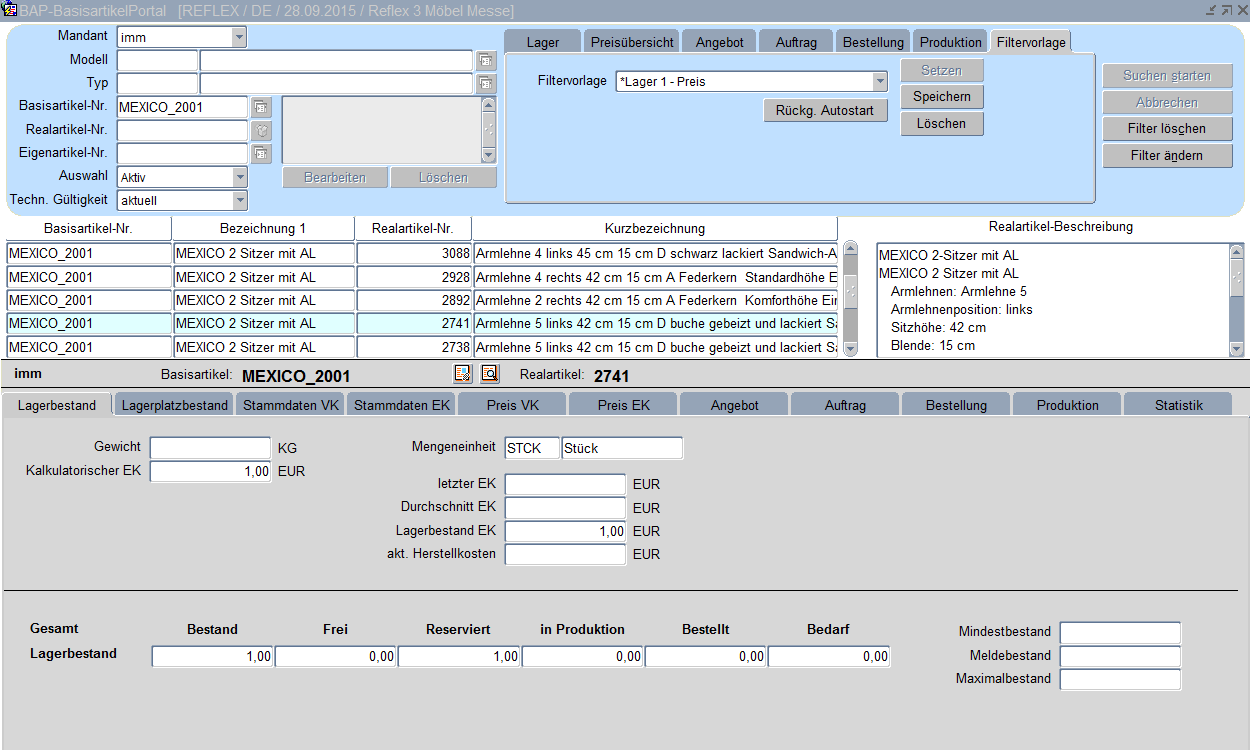
Task: Click the Rückg. Autostart button
Action: coord(825,111)
